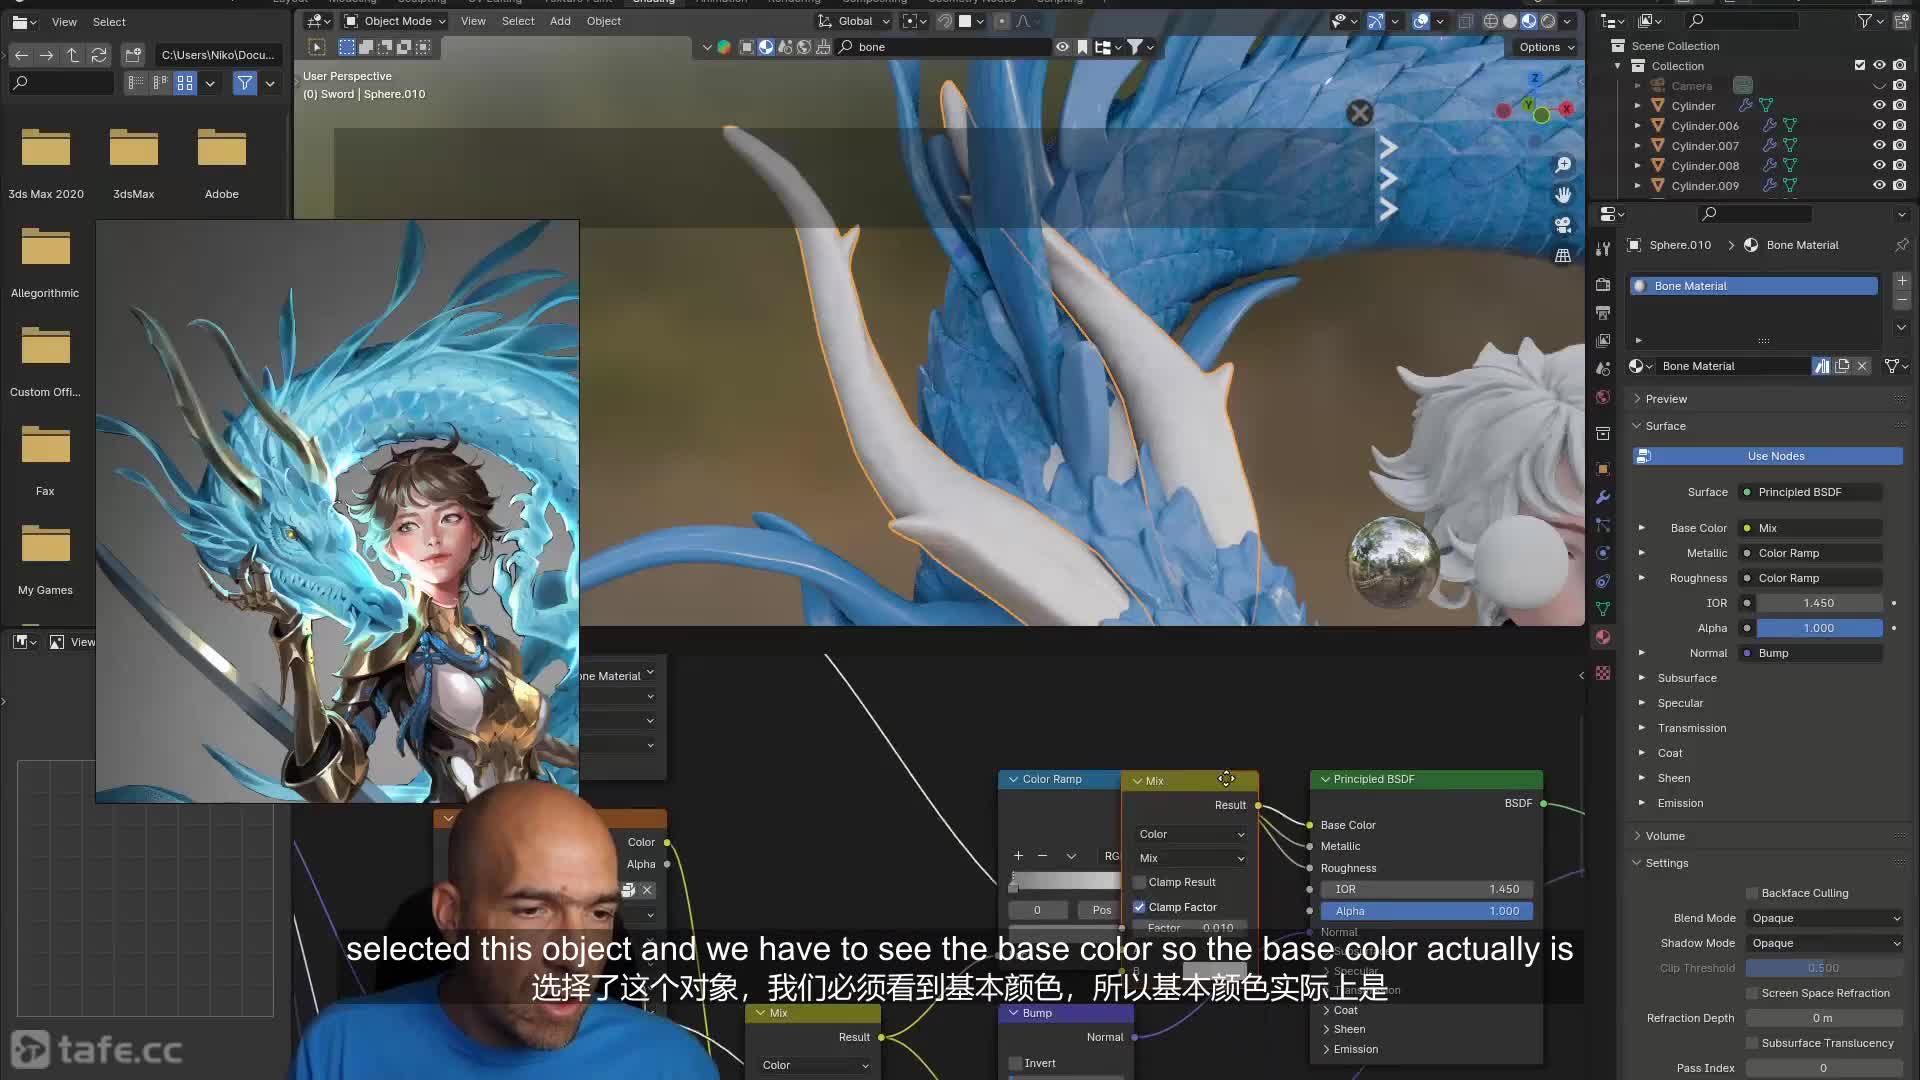Open the Material properties tab
Viewport: 1920px width, 1080px height.
(x=1603, y=637)
